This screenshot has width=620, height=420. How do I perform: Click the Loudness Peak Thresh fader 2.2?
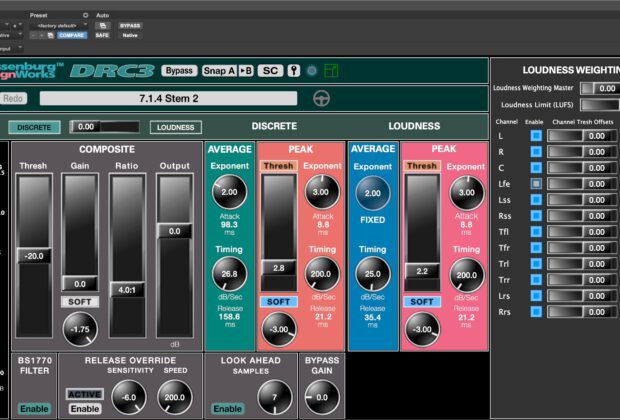pyautogui.click(x=422, y=271)
